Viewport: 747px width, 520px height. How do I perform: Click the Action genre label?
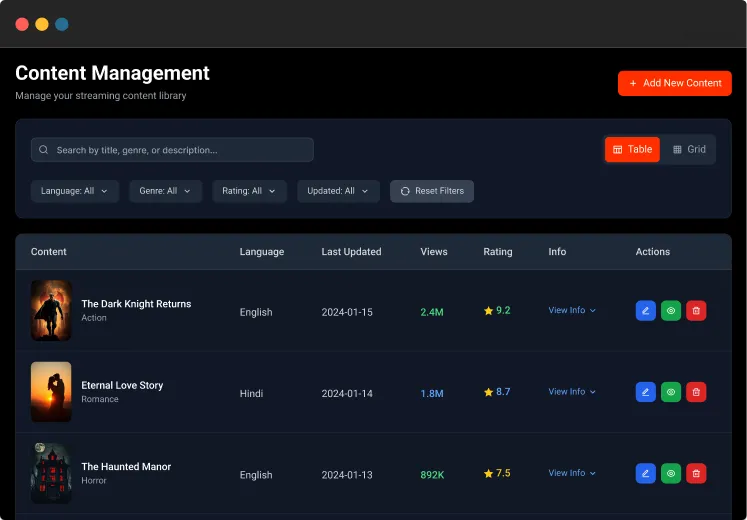coord(94,318)
